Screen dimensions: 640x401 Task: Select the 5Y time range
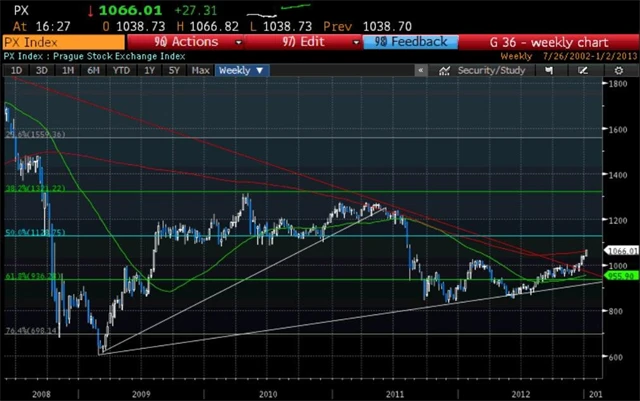tap(174, 71)
